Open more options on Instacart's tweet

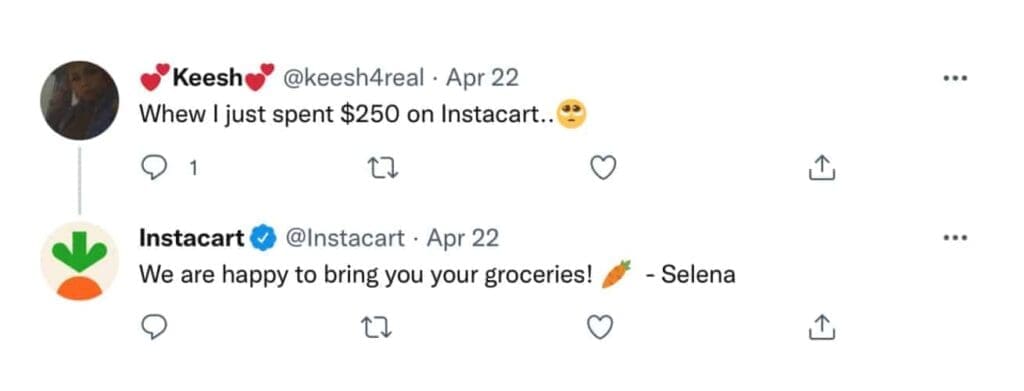click(955, 238)
